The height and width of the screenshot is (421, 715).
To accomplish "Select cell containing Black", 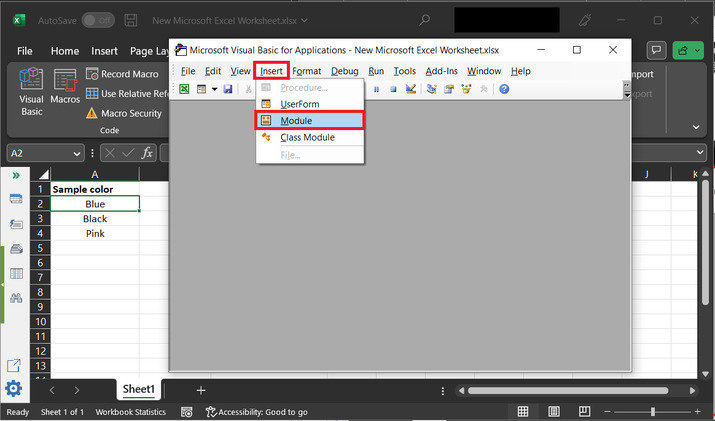I will (95, 219).
